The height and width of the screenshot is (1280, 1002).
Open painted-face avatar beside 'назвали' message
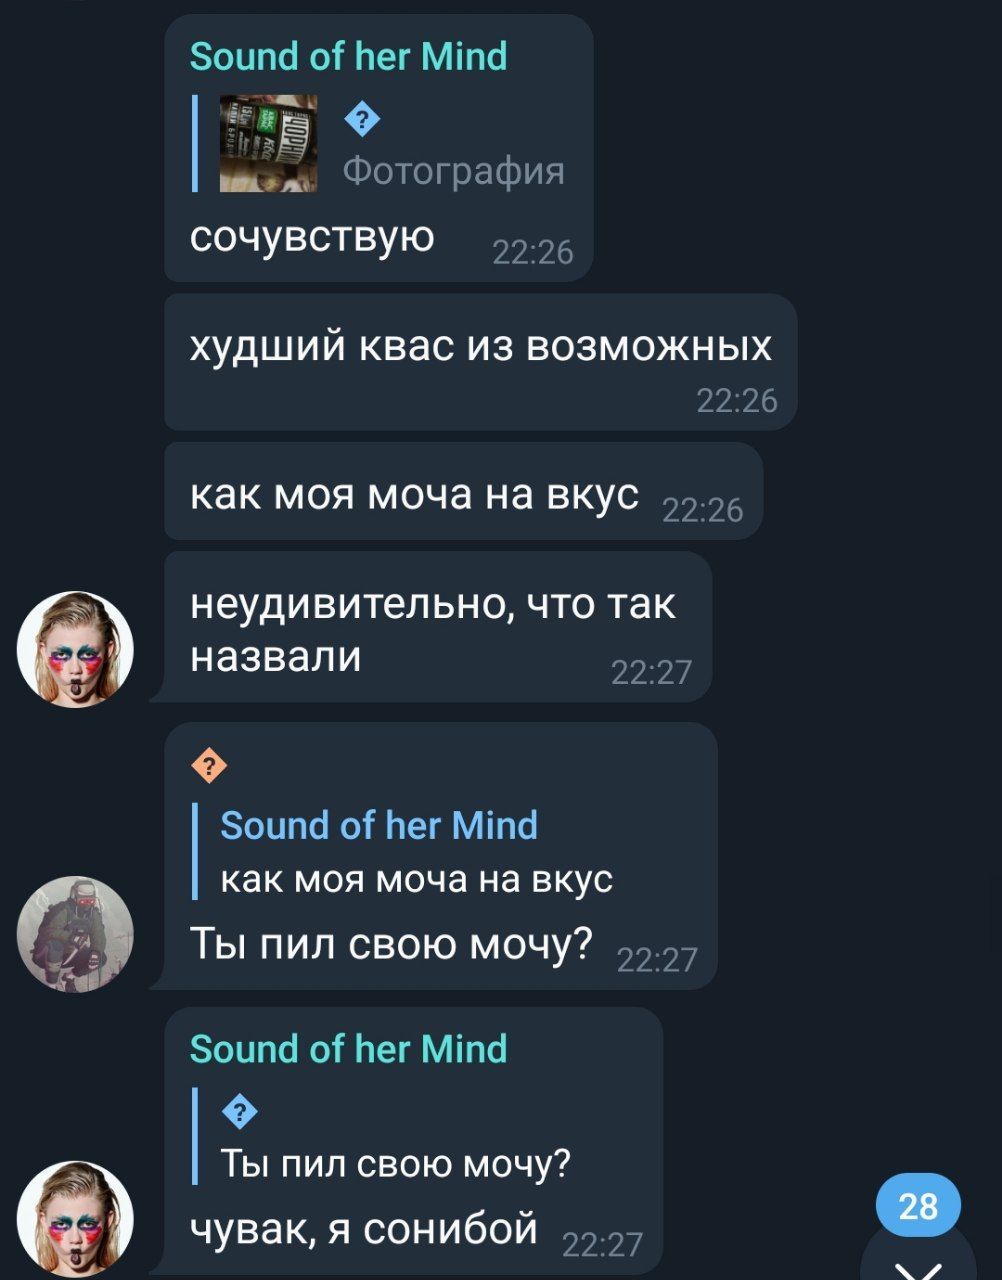pos(75,650)
